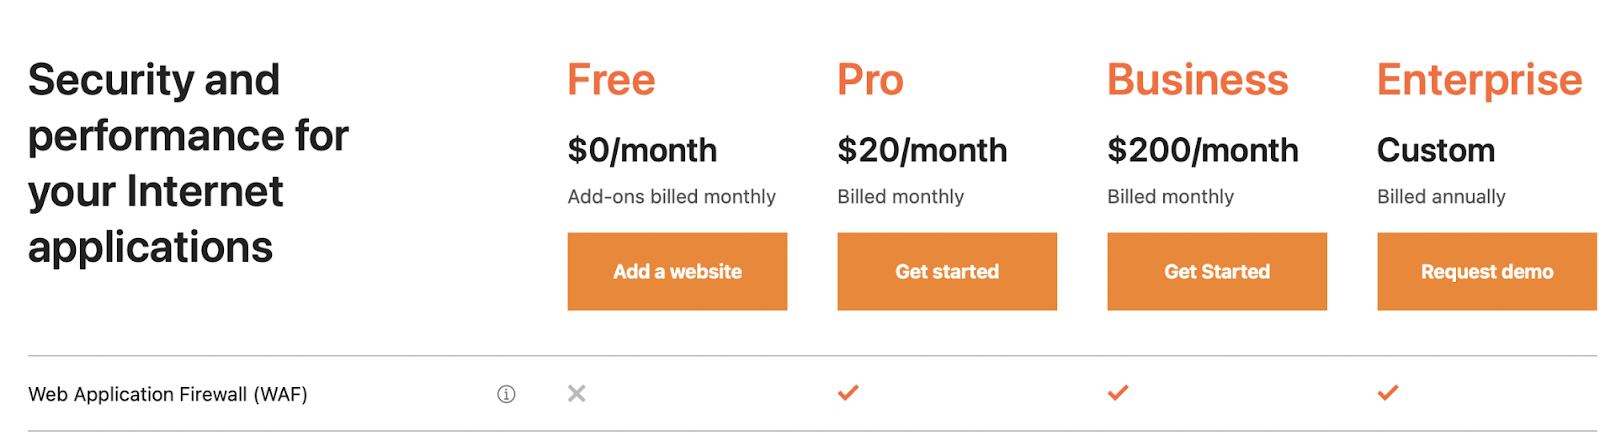Click the info icon beside Web Application Firewall
Image resolution: width=1600 pixels, height=435 pixels.
coord(506,394)
